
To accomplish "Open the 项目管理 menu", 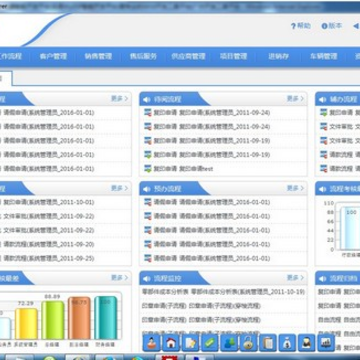I will point(233,56).
